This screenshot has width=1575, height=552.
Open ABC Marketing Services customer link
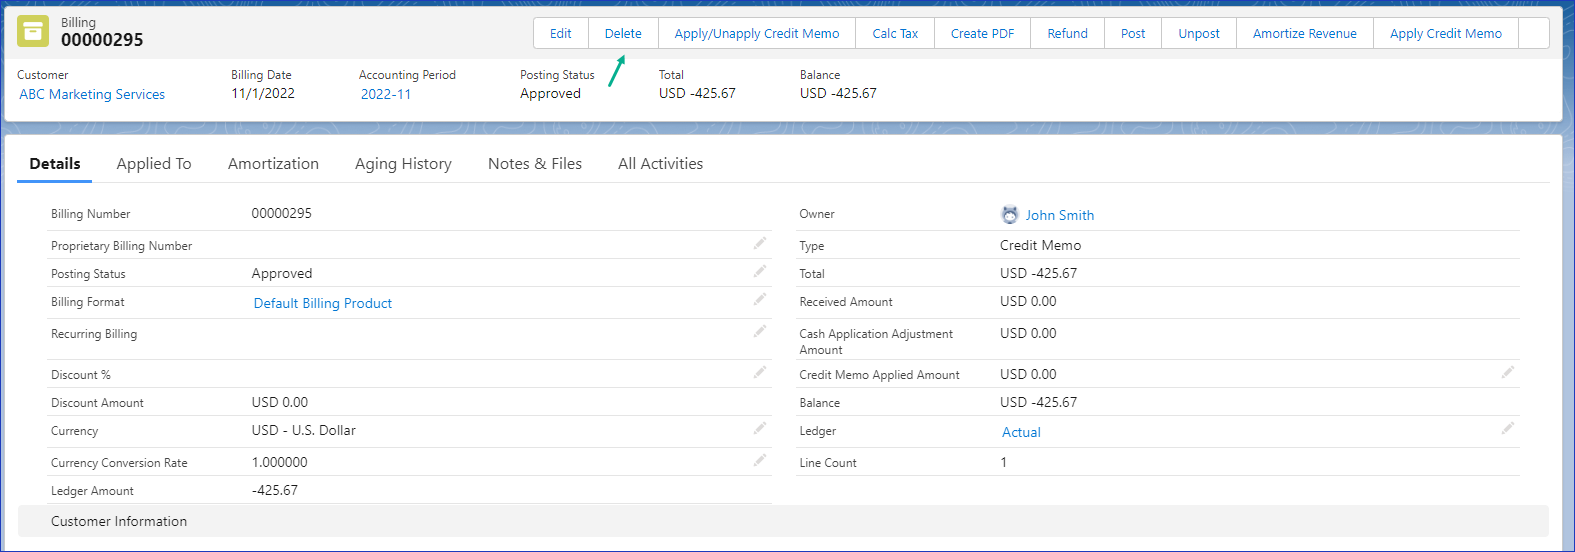[x=92, y=94]
